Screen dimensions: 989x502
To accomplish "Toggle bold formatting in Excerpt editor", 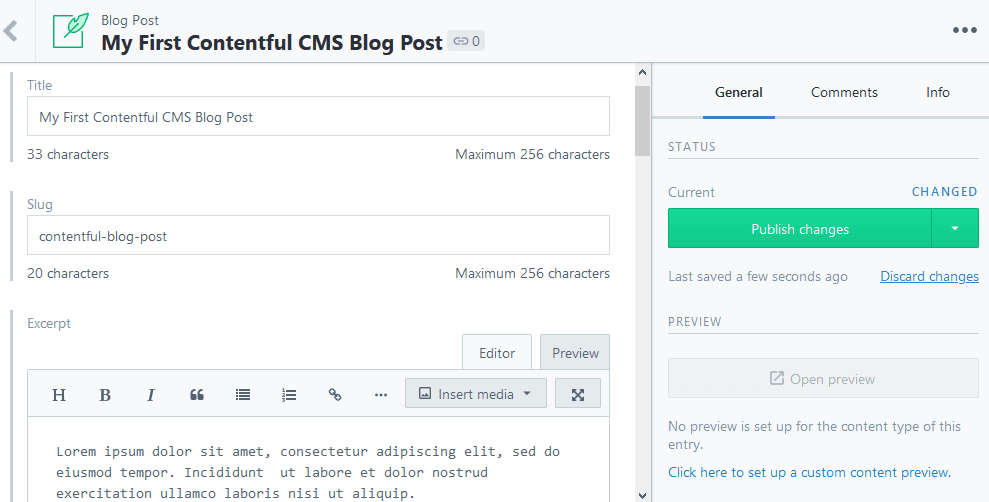I will tap(105, 395).
